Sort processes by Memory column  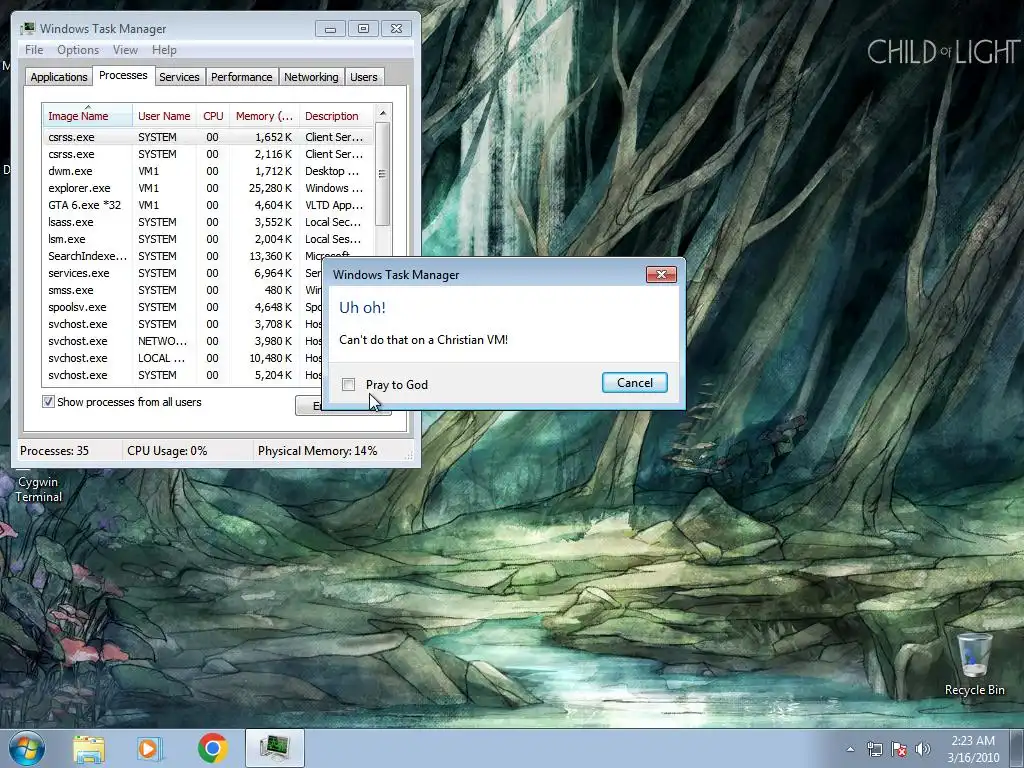pos(264,116)
